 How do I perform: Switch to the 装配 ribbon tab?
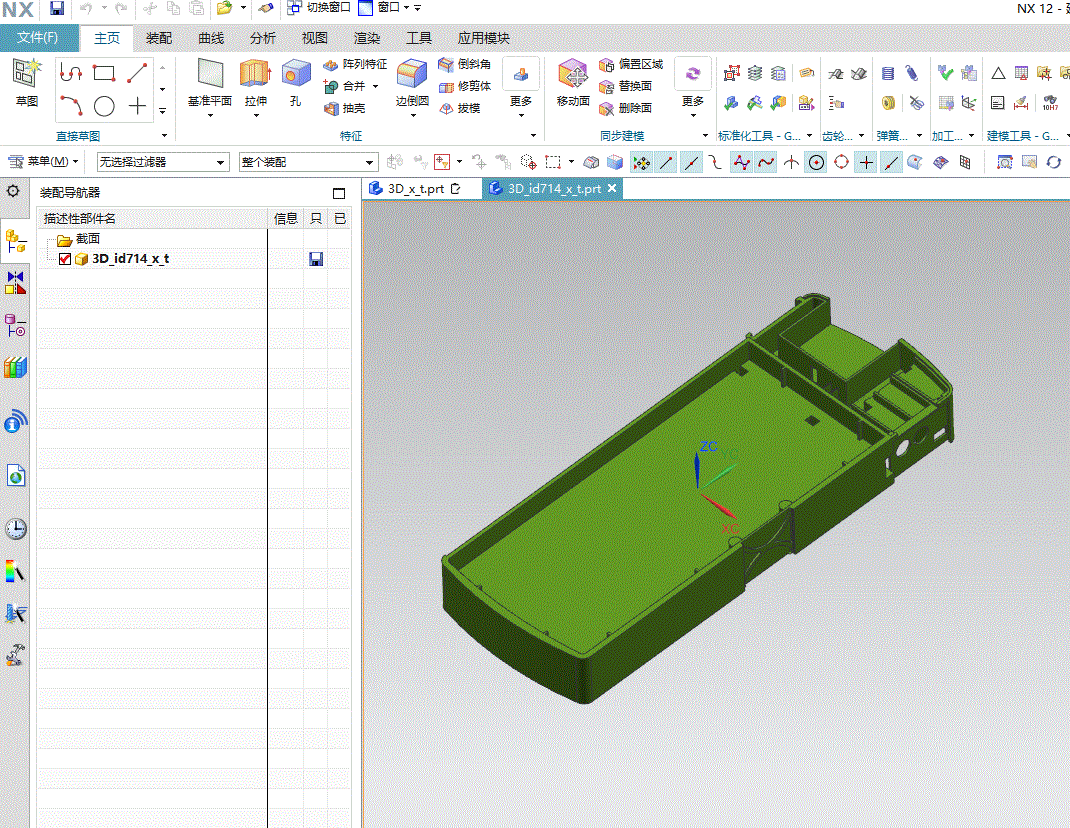pyautogui.click(x=158, y=38)
